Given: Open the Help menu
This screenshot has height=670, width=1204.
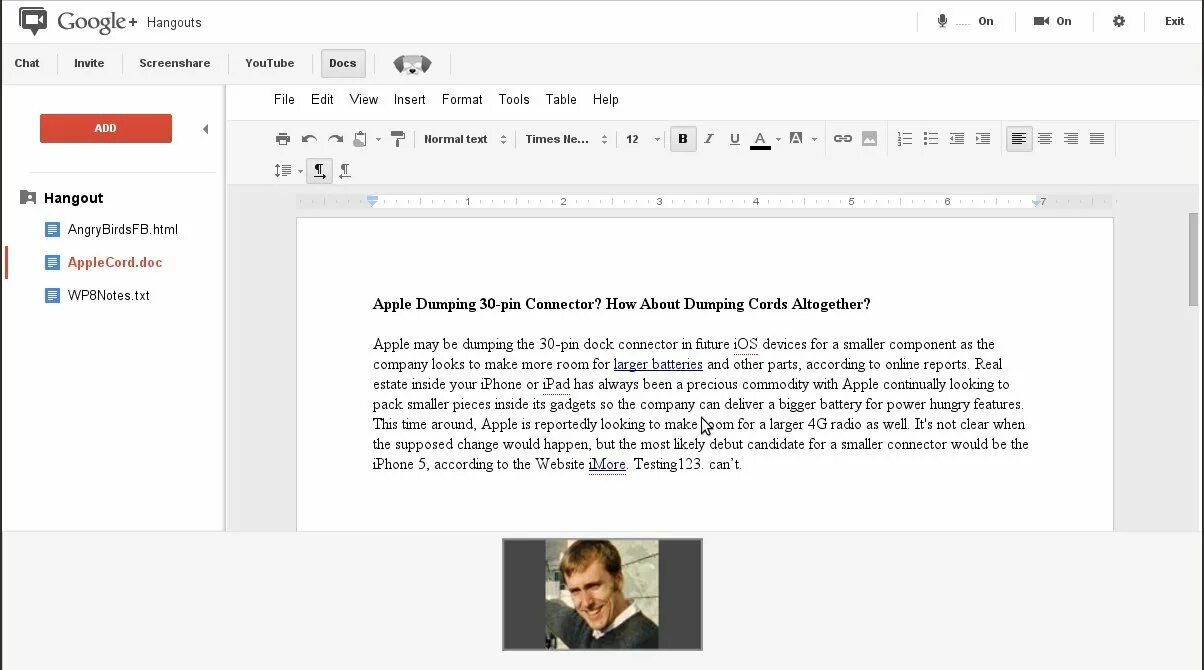Looking at the screenshot, I should coord(606,99).
